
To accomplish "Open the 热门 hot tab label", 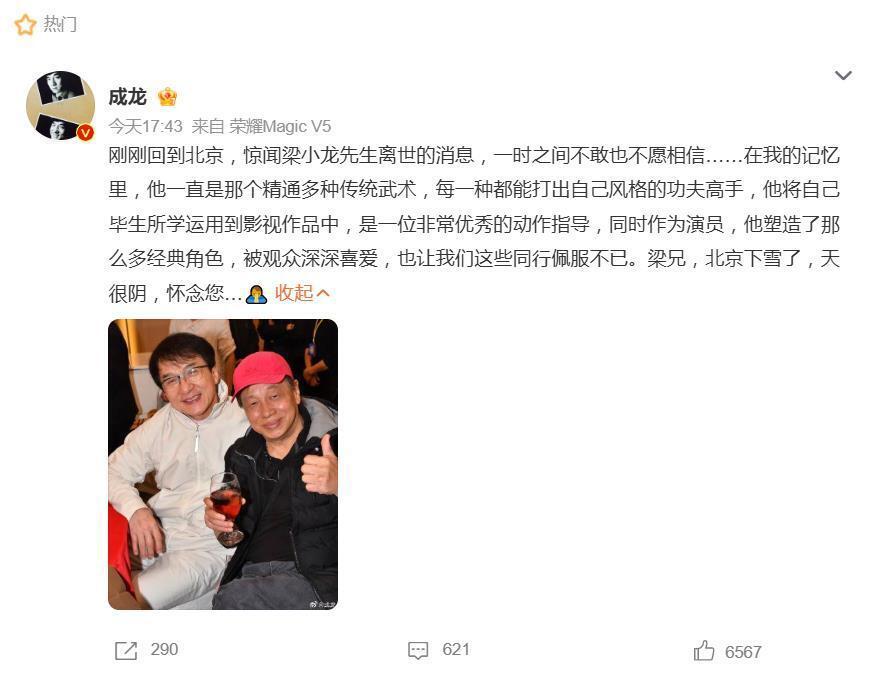I will [x=60, y=24].
